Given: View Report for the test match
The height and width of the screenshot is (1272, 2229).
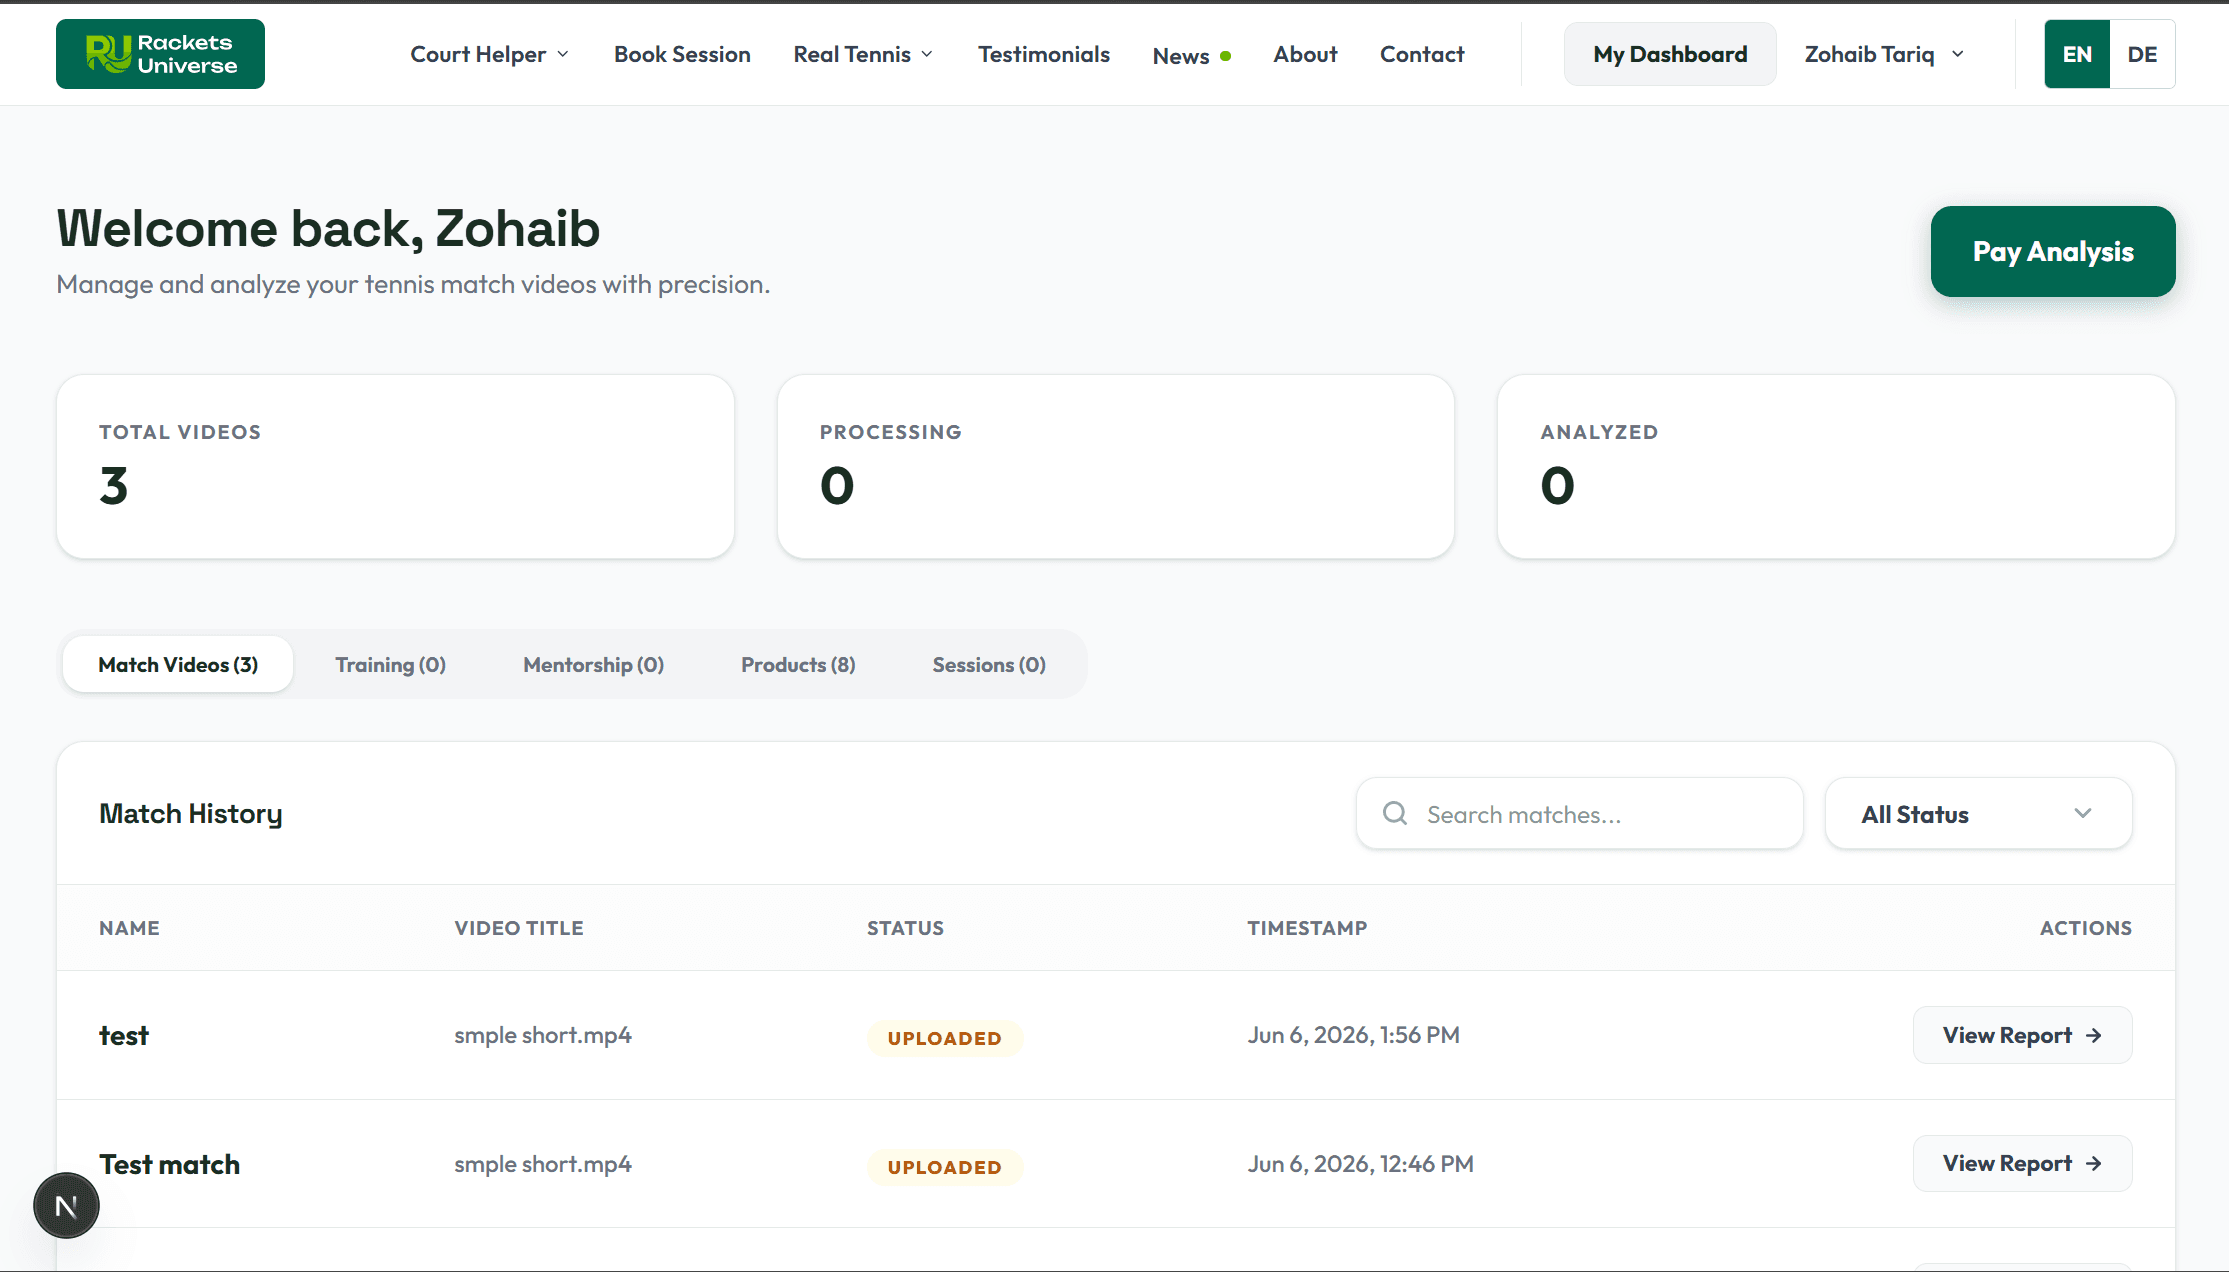Looking at the screenshot, I should [2022, 1035].
